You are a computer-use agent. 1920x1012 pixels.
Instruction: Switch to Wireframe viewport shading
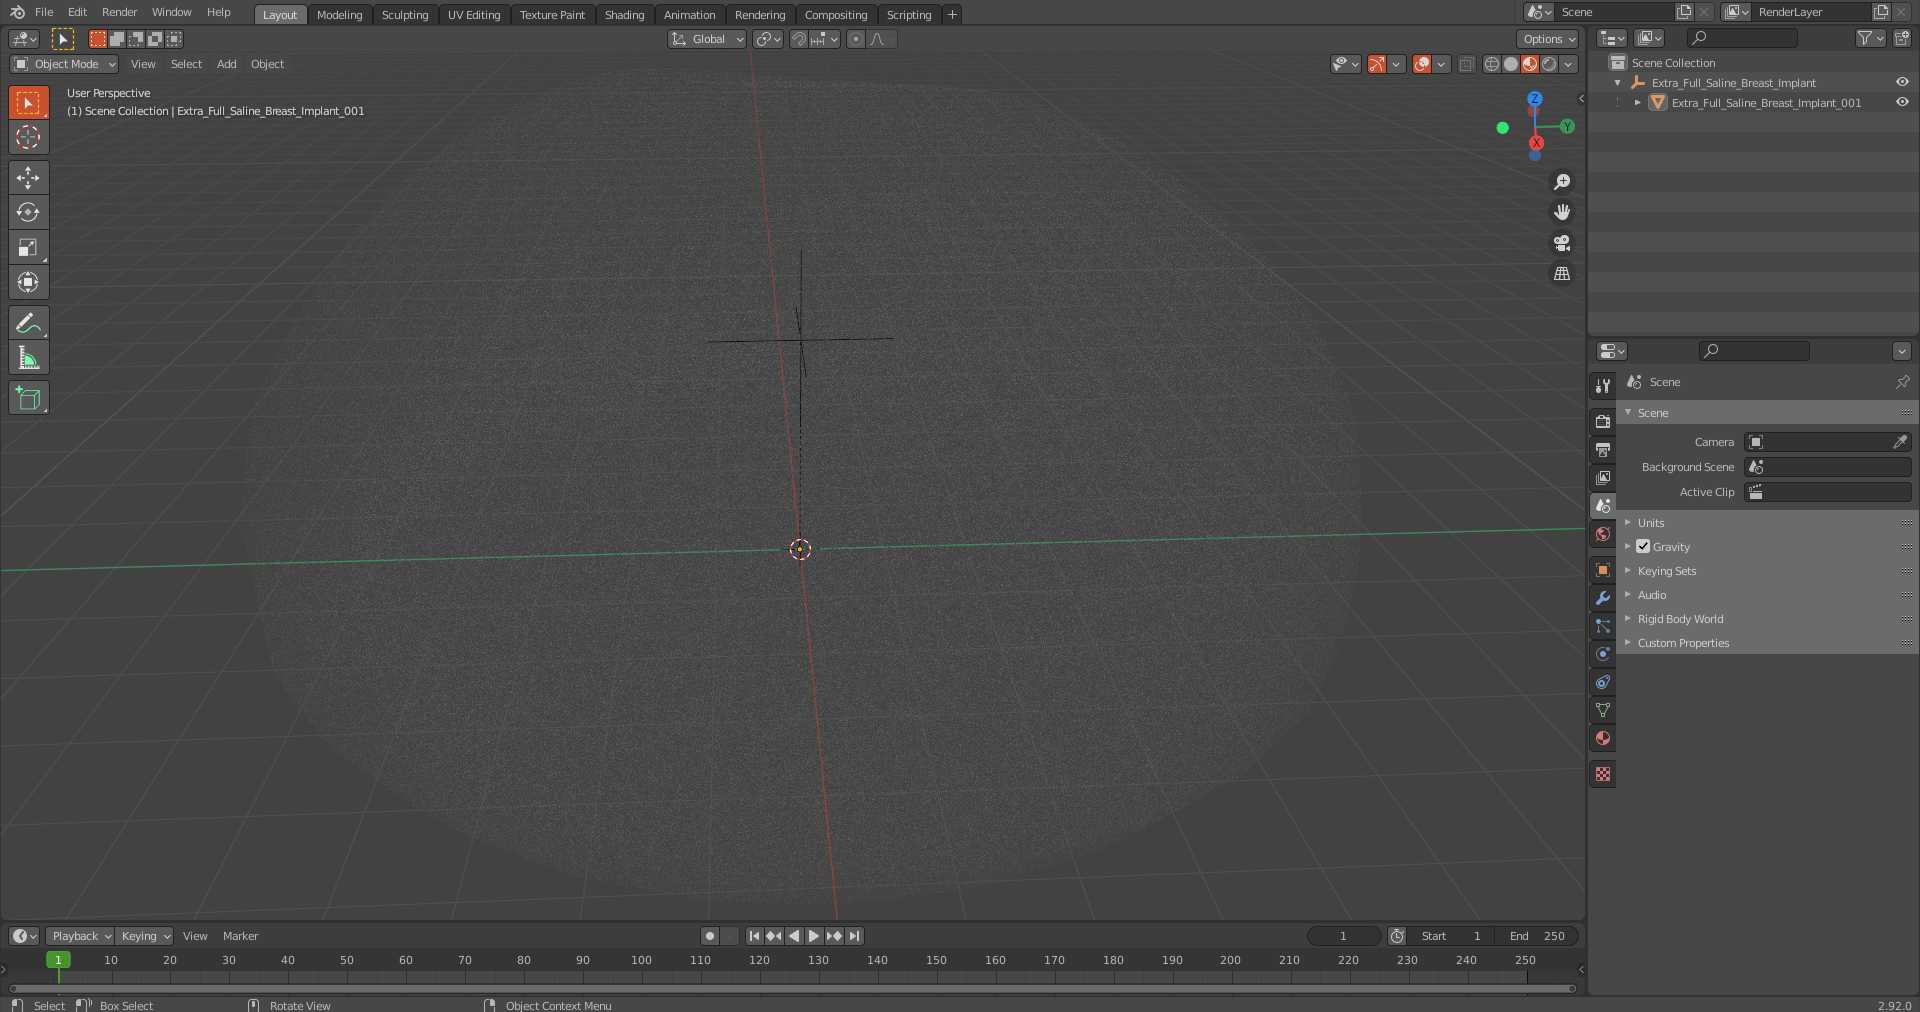pos(1492,64)
